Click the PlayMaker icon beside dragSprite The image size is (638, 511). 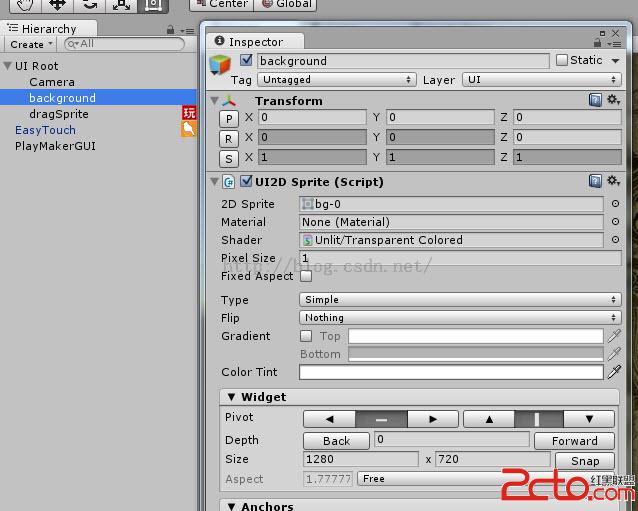pyautogui.click(x=189, y=113)
